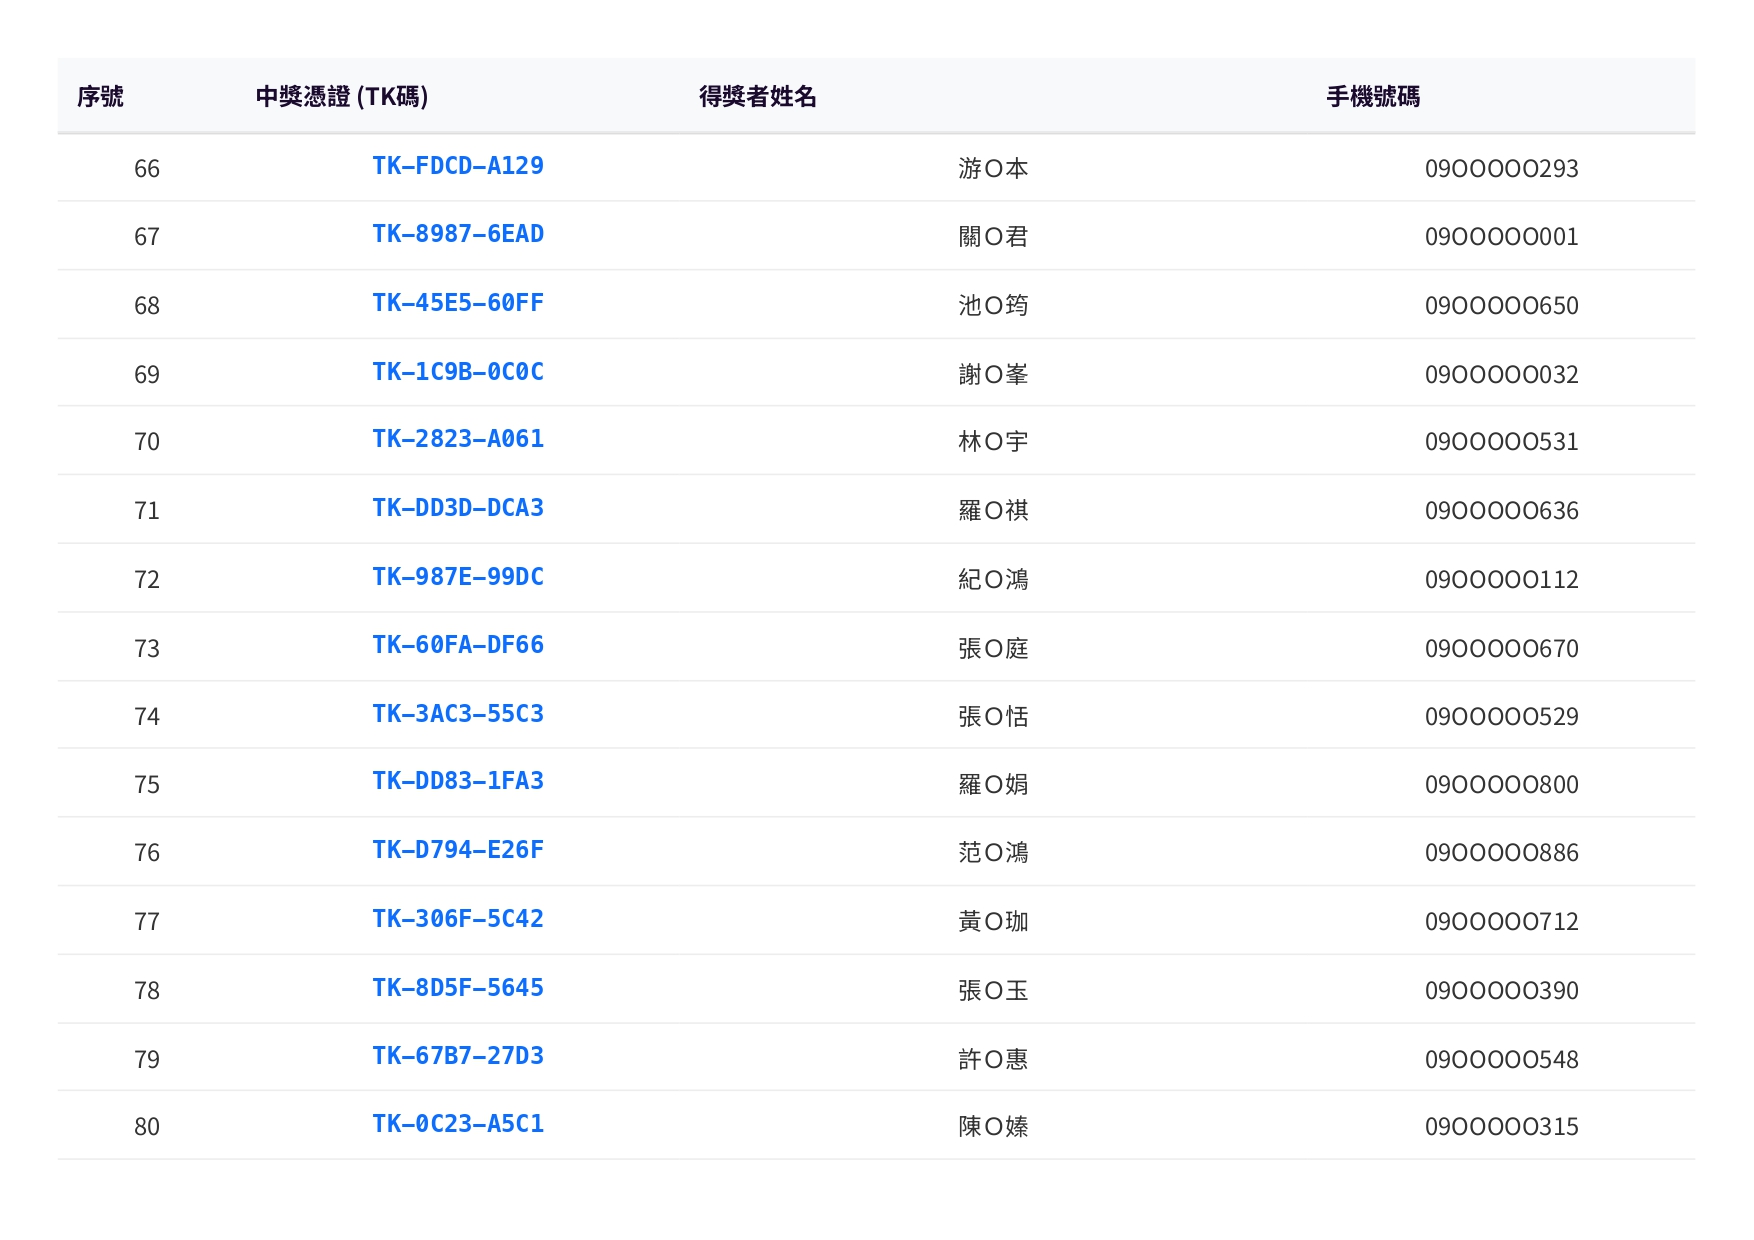Click the phone number 09OOOOO293 cell
This screenshot has height=1240, width=1754.
(1500, 169)
